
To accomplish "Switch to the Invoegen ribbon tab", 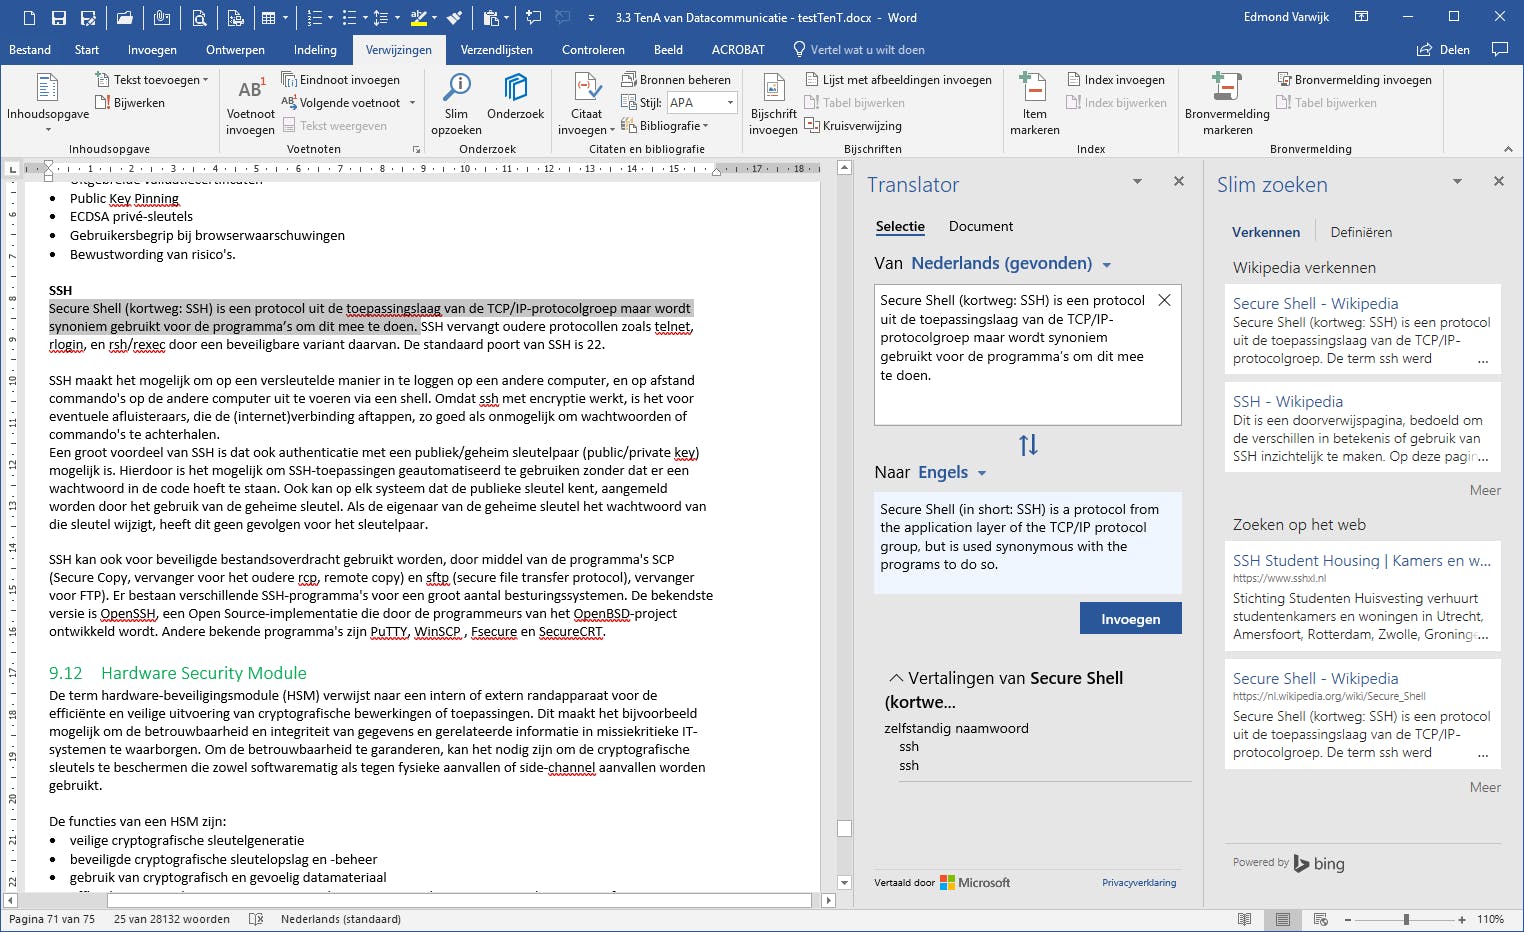I will (152, 50).
